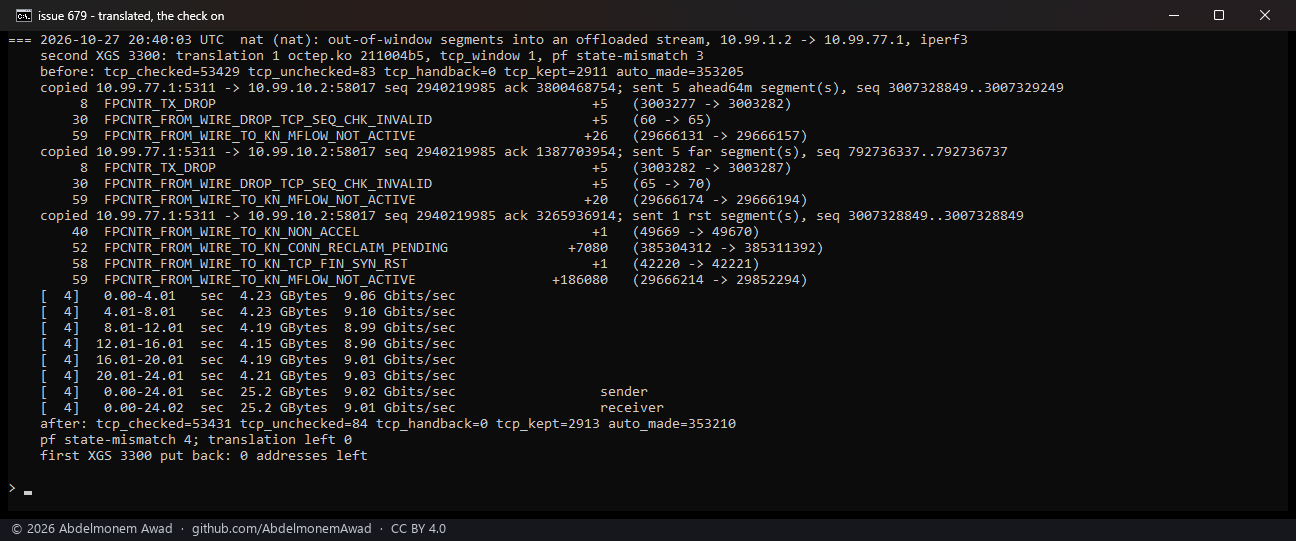Click FPCNTR_FROM_WIRE_TO_KN_NON_ACCEL counter row
Screen dimensions: 1296x541
(416, 232)
